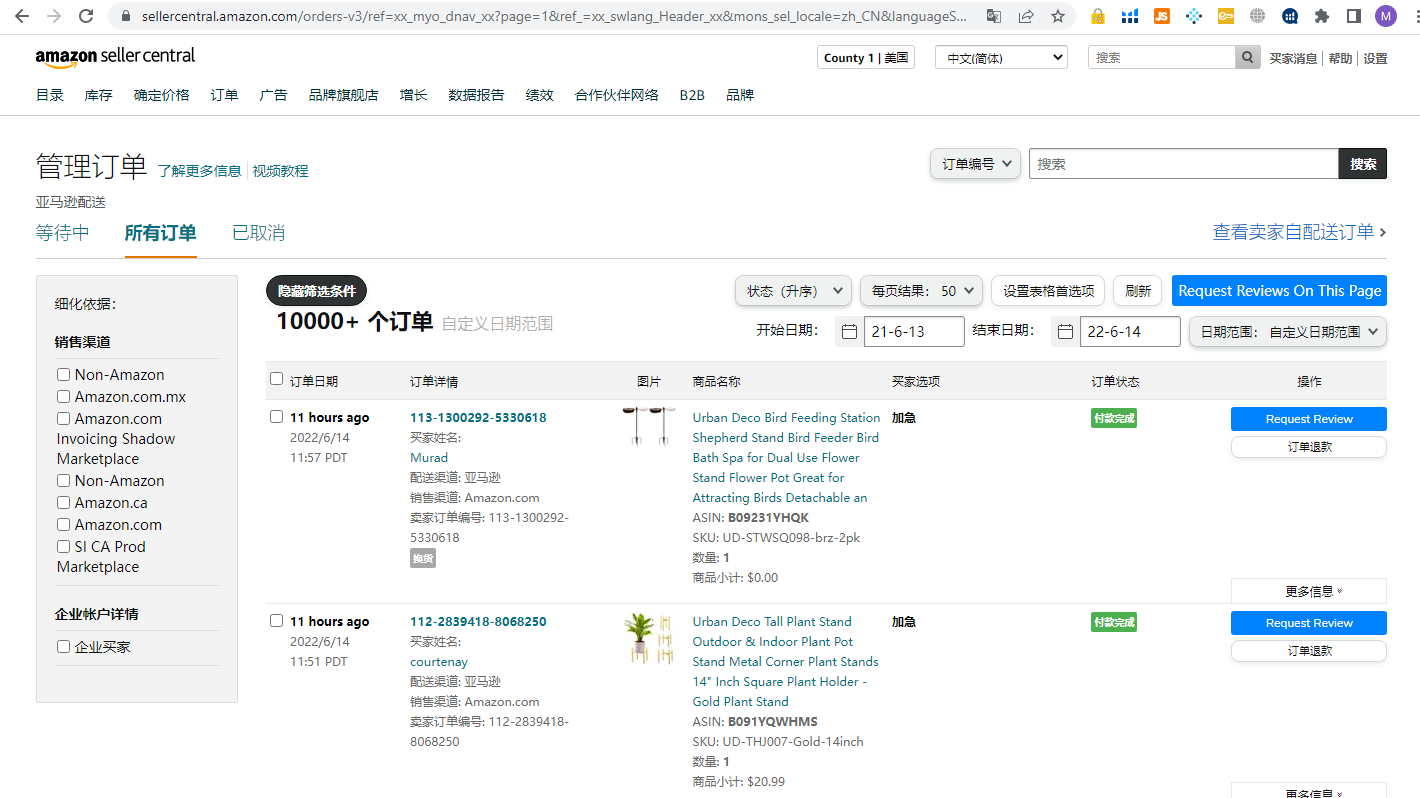Tick Amazon.com Invoicing Shadow Marketplace checkbox
Viewport: 1420px width, 798px height.
pos(64,419)
